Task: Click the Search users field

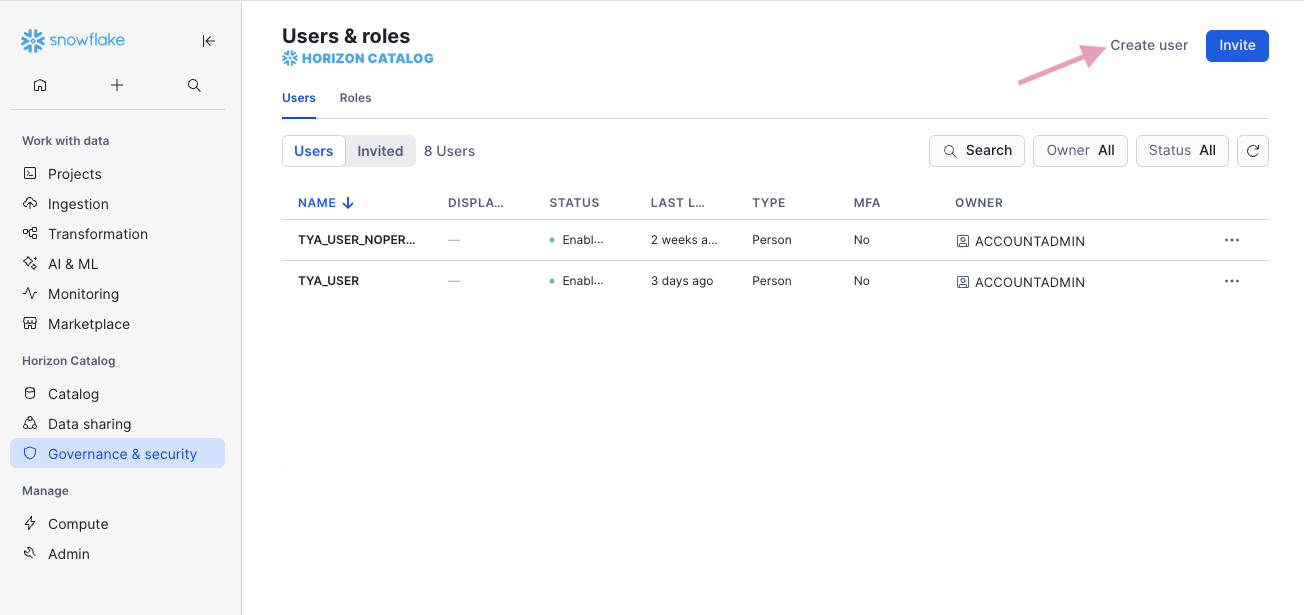Action: pyautogui.click(x=976, y=151)
